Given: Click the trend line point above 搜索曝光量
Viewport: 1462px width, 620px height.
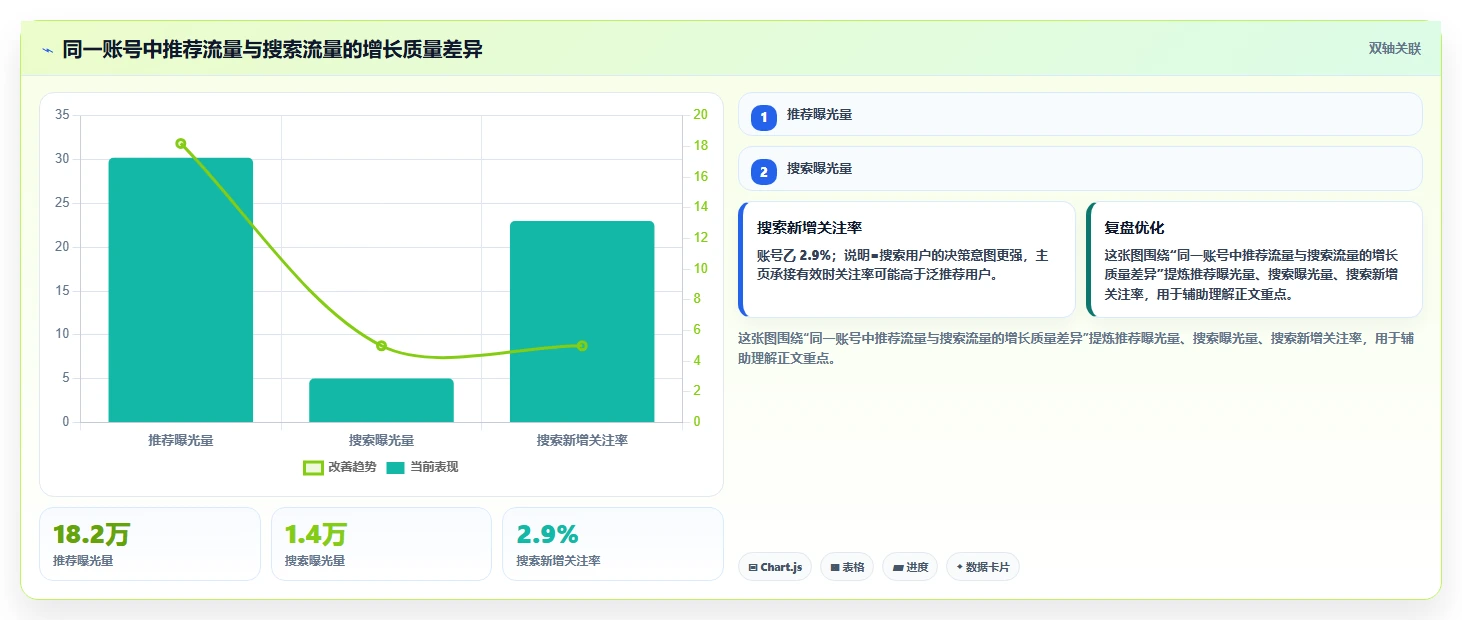Looking at the screenshot, I should point(381,346).
